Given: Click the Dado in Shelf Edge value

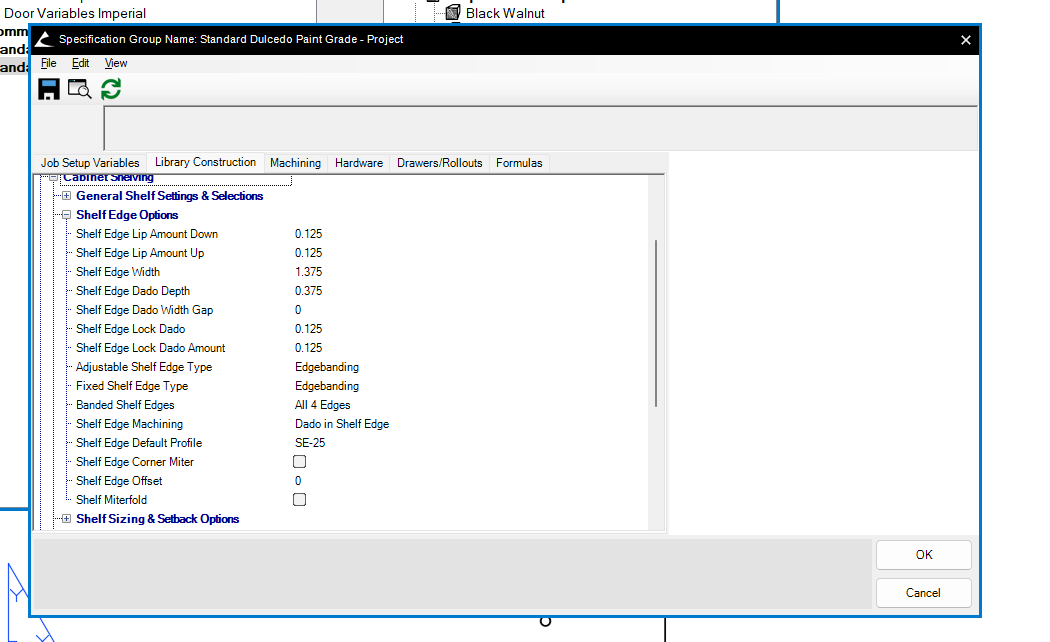Looking at the screenshot, I should pyautogui.click(x=342, y=424).
